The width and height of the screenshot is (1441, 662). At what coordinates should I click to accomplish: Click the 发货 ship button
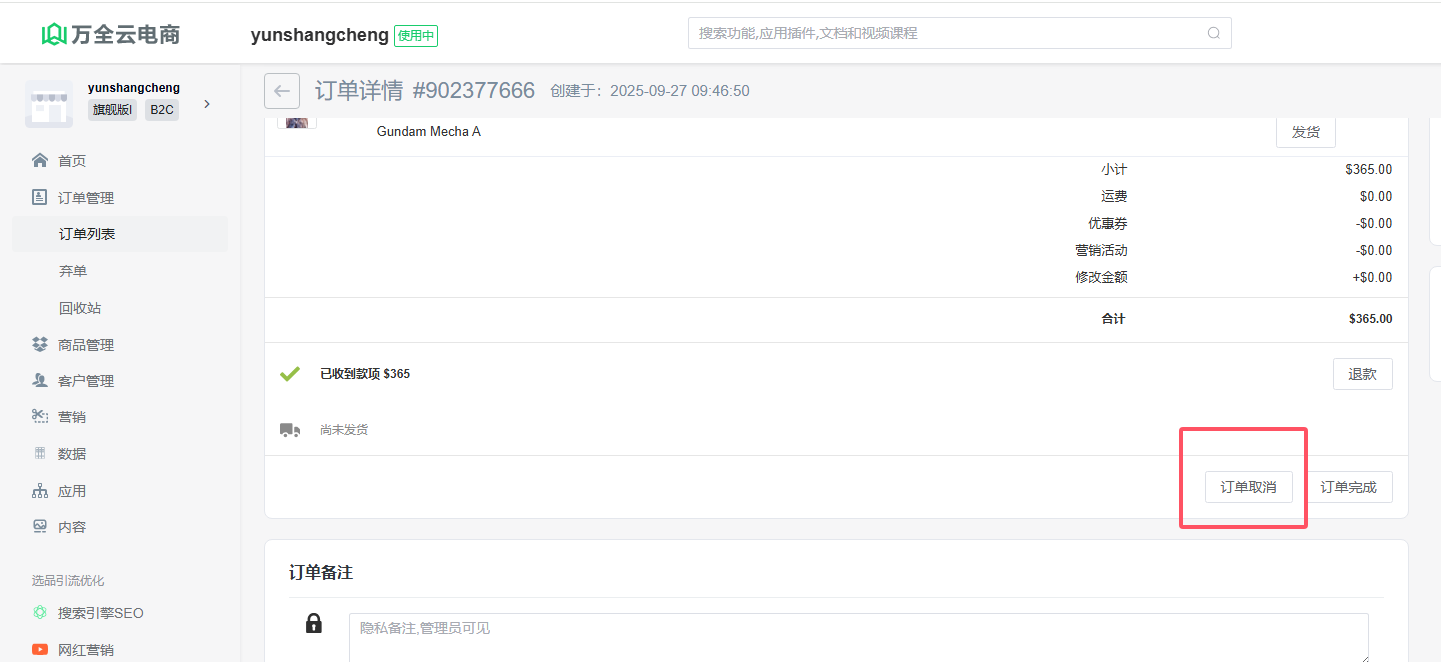[1305, 132]
